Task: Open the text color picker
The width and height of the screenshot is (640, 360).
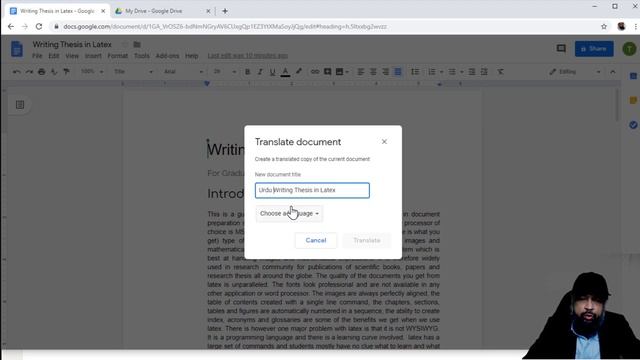Action: point(285,72)
